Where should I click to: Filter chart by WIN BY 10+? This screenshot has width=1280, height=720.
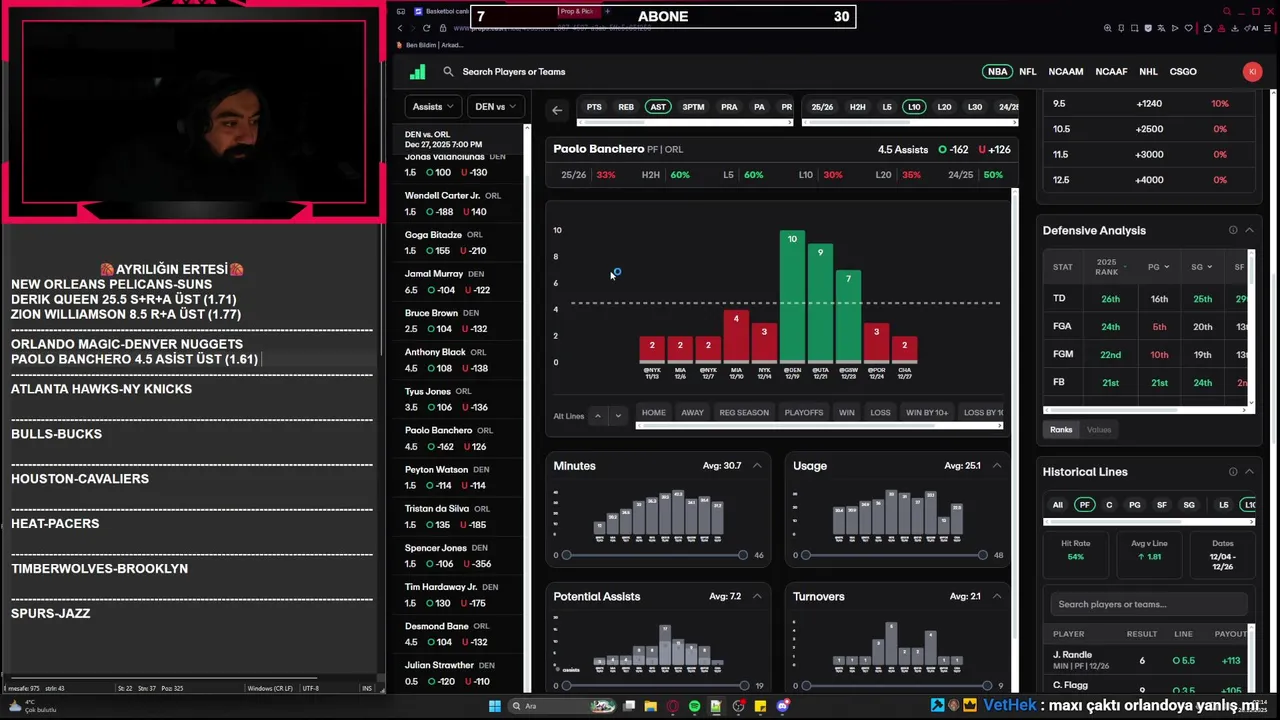point(927,412)
